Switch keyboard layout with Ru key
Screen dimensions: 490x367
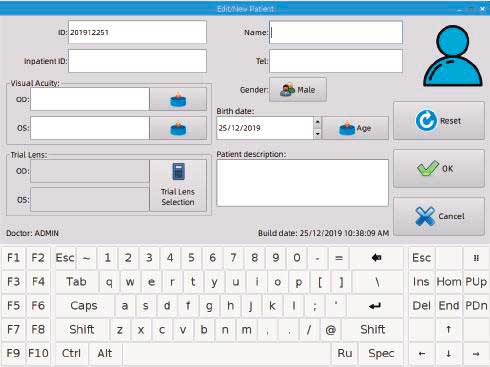click(x=345, y=353)
